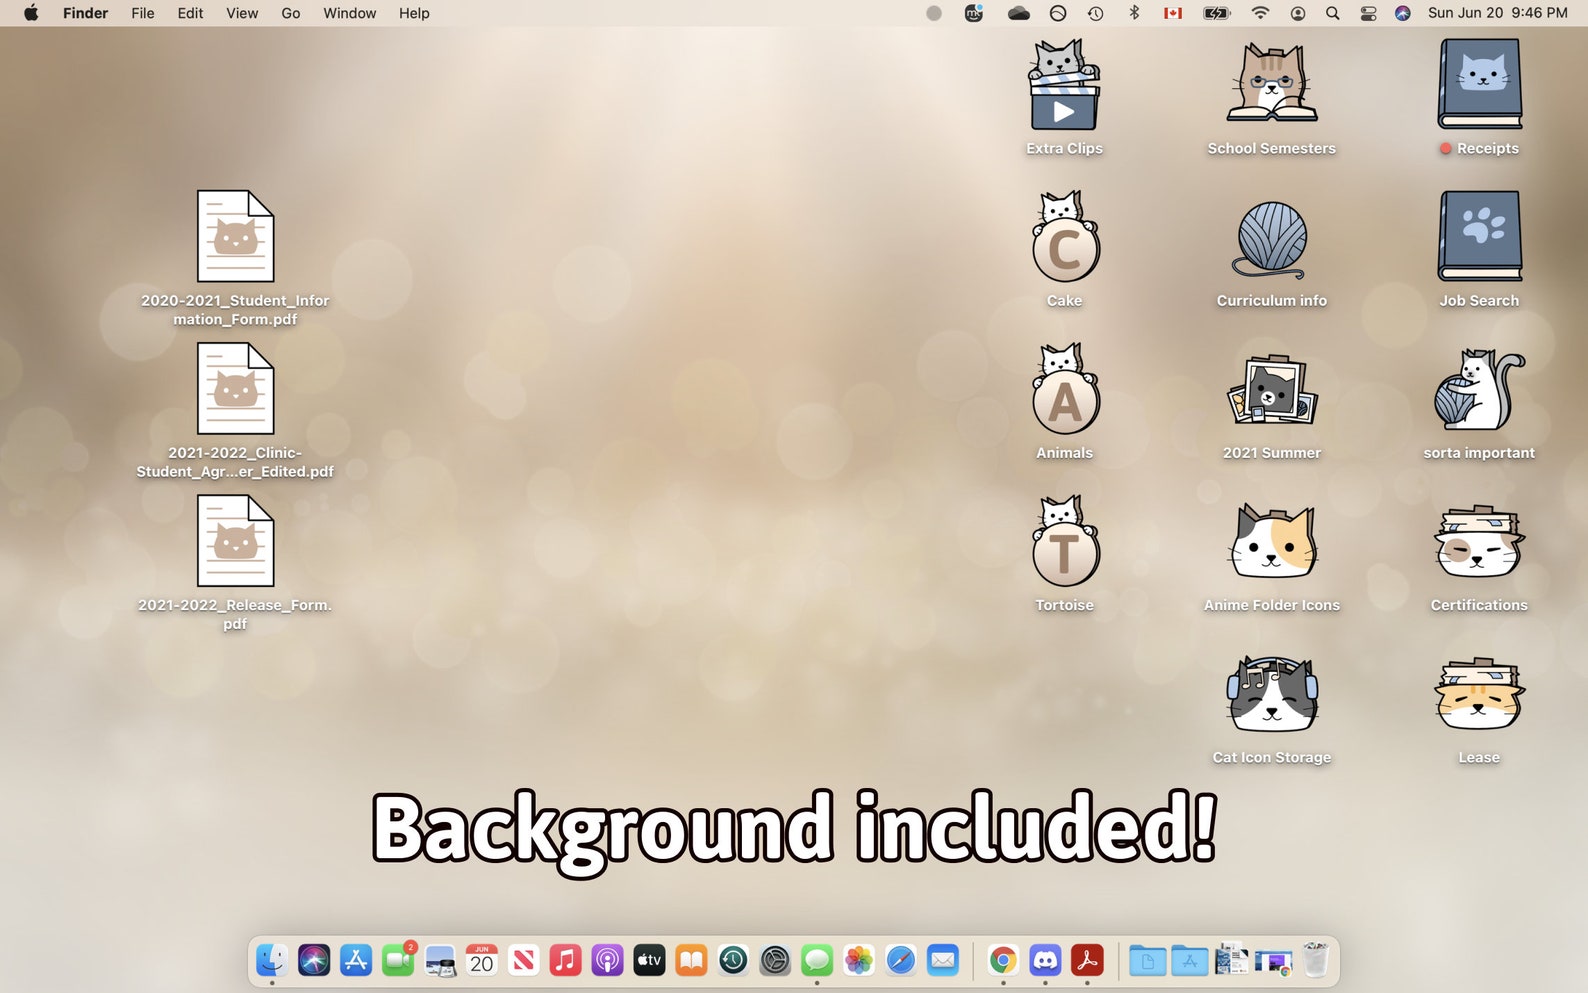Screen dimensions: 1588x993
Task: Open the File menu
Action: 143,13
